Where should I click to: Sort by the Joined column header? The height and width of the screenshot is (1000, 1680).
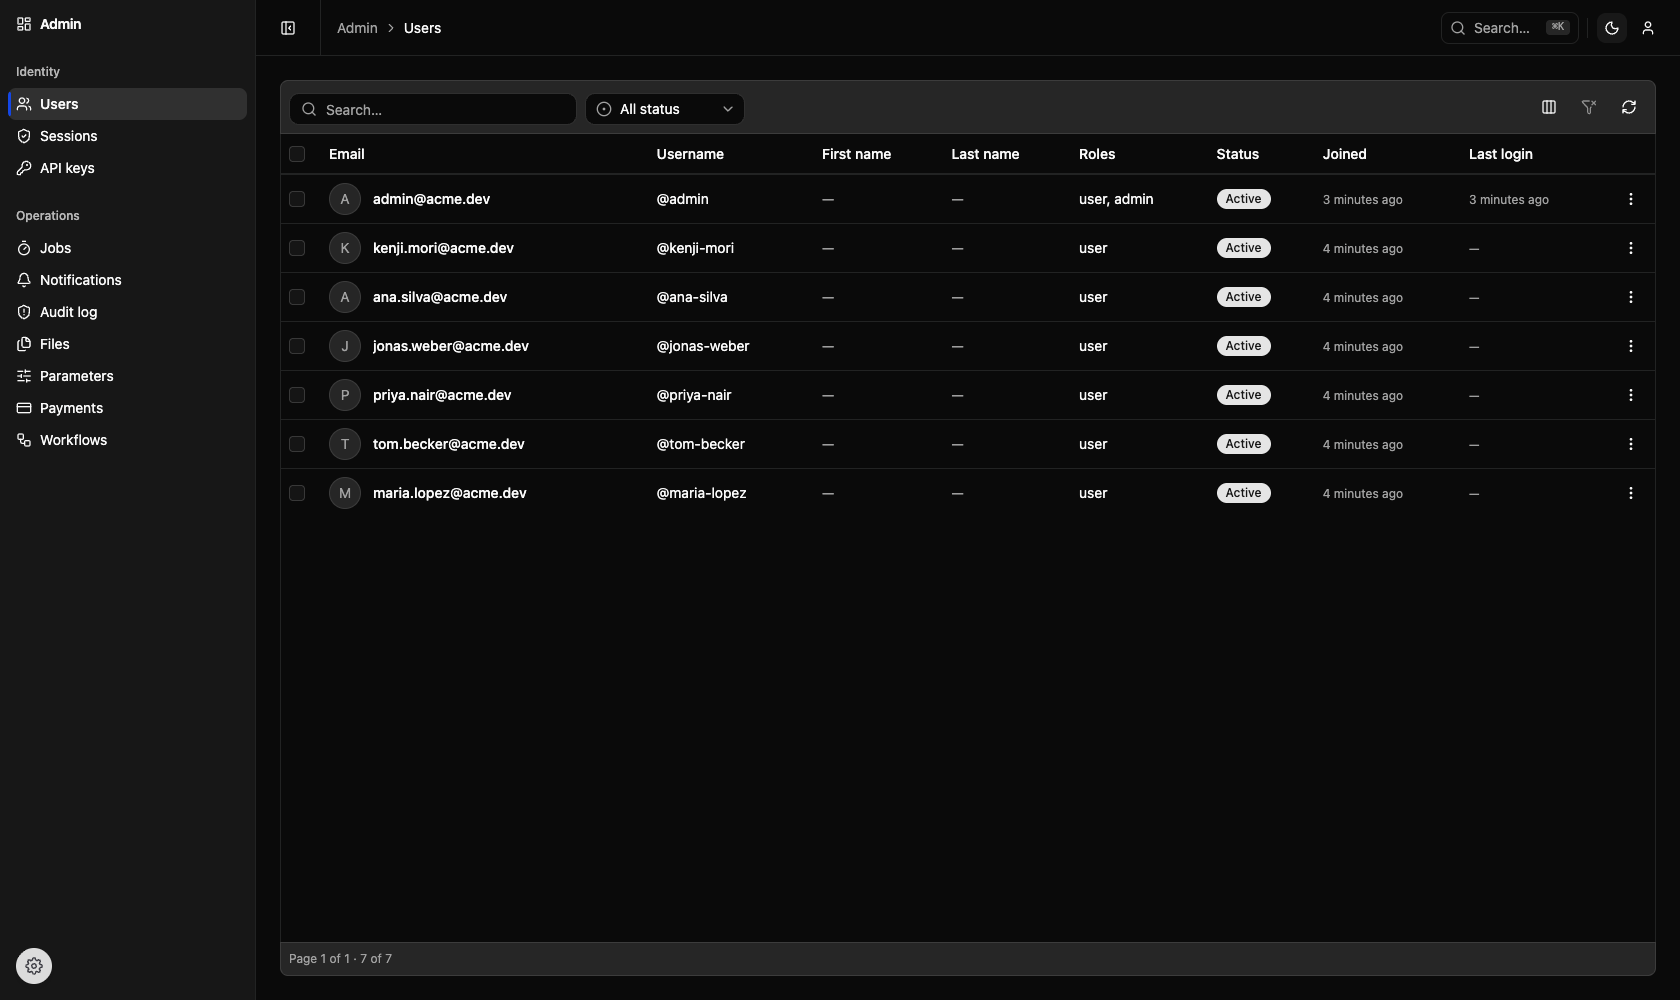[1344, 154]
